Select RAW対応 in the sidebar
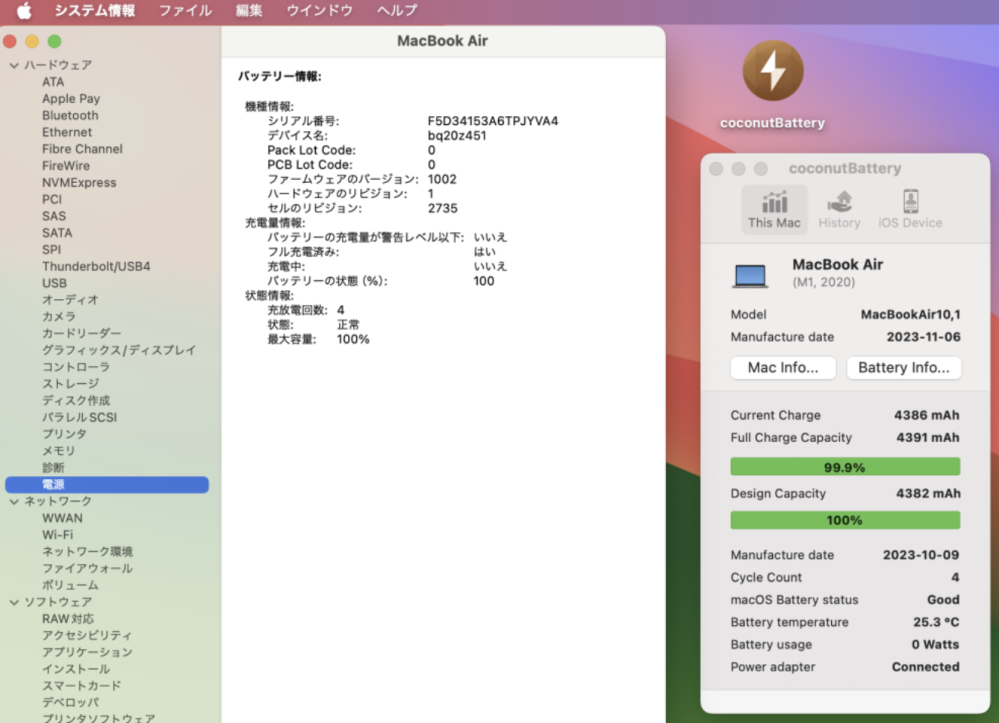 tap(68, 619)
